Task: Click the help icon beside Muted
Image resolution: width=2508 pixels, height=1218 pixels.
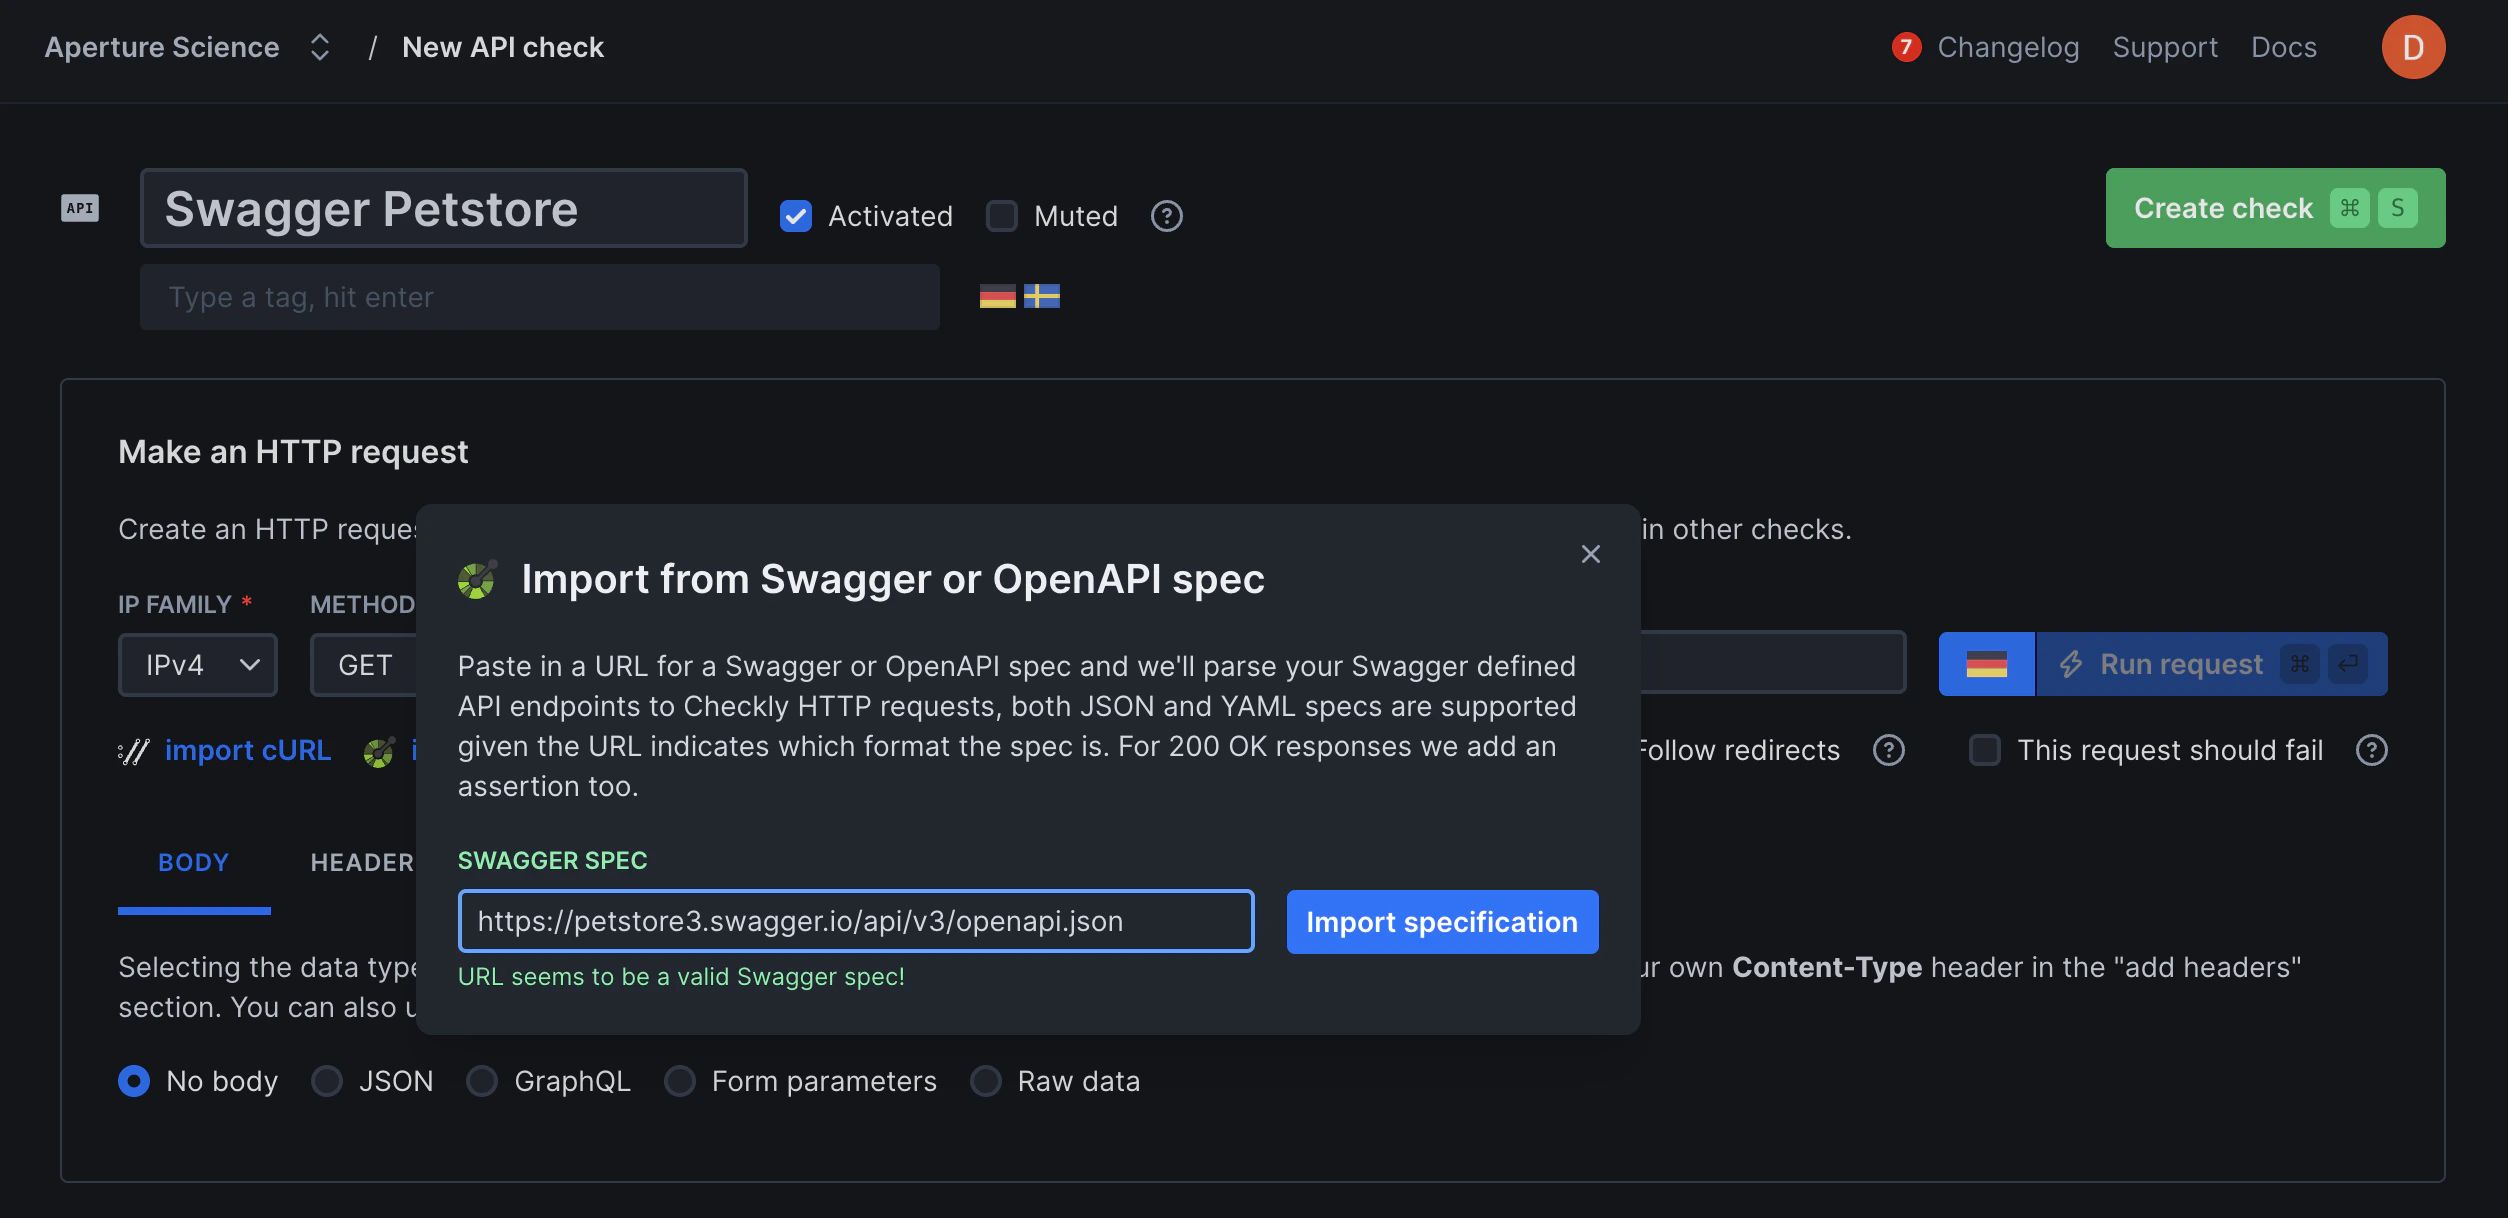Action: tap(1166, 216)
